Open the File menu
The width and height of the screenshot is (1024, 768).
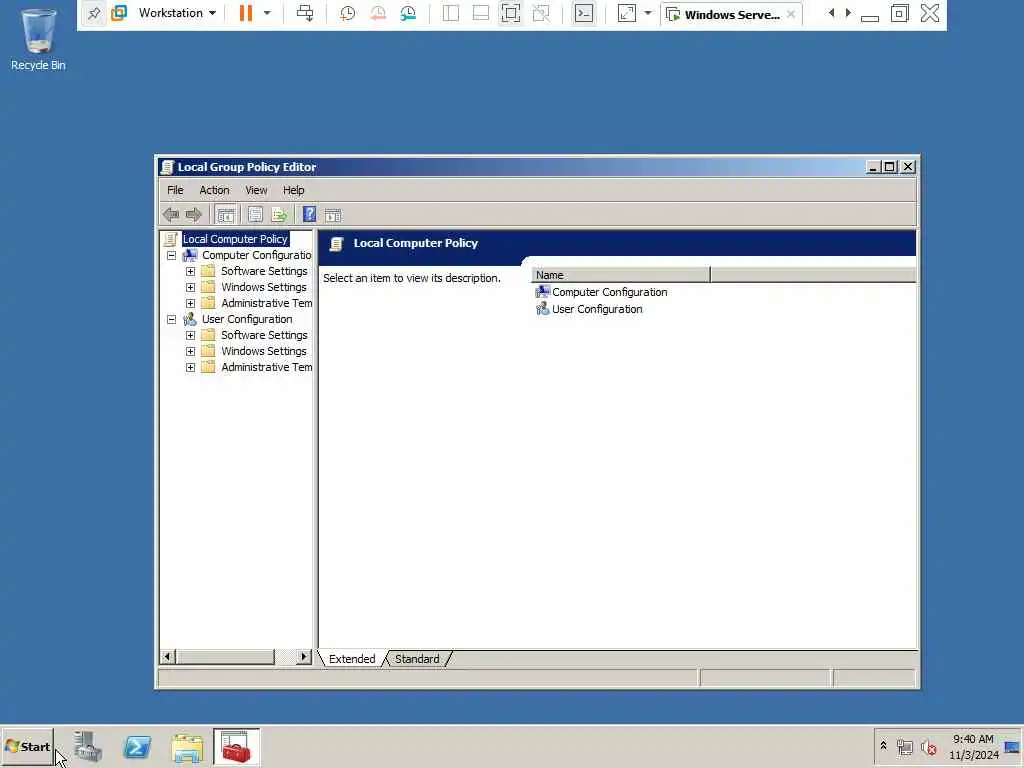pos(175,190)
